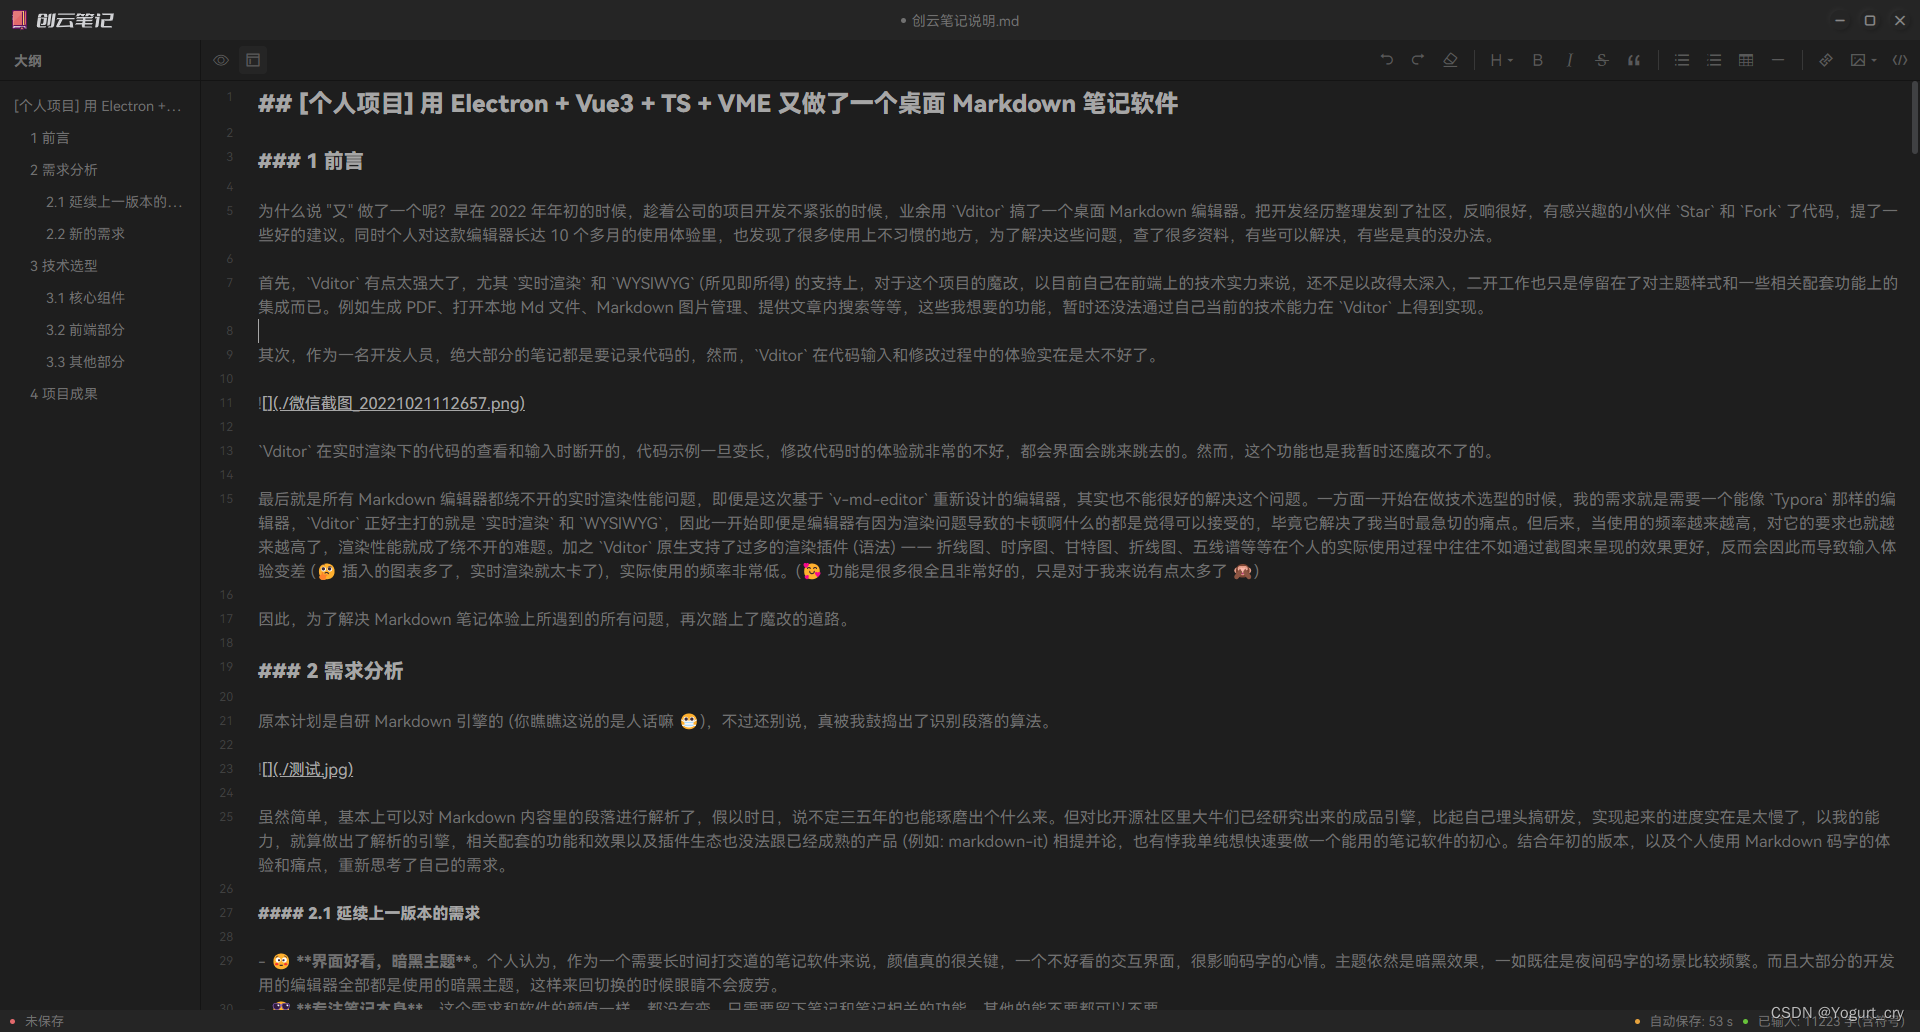
Task: Click the redo icon in the toolbar
Action: (x=1417, y=60)
